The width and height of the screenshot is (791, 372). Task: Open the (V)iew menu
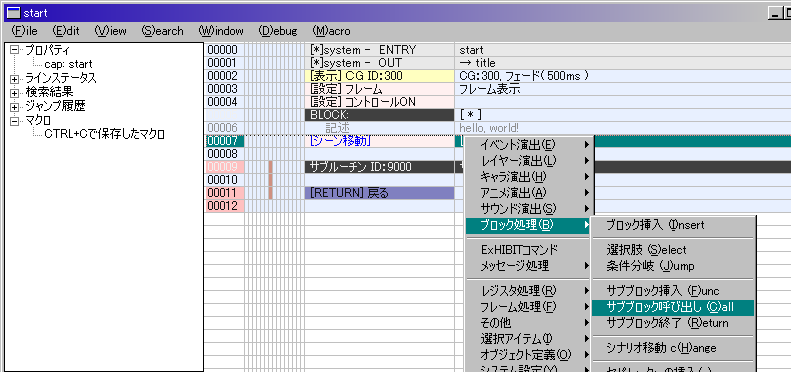tap(110, 31)
